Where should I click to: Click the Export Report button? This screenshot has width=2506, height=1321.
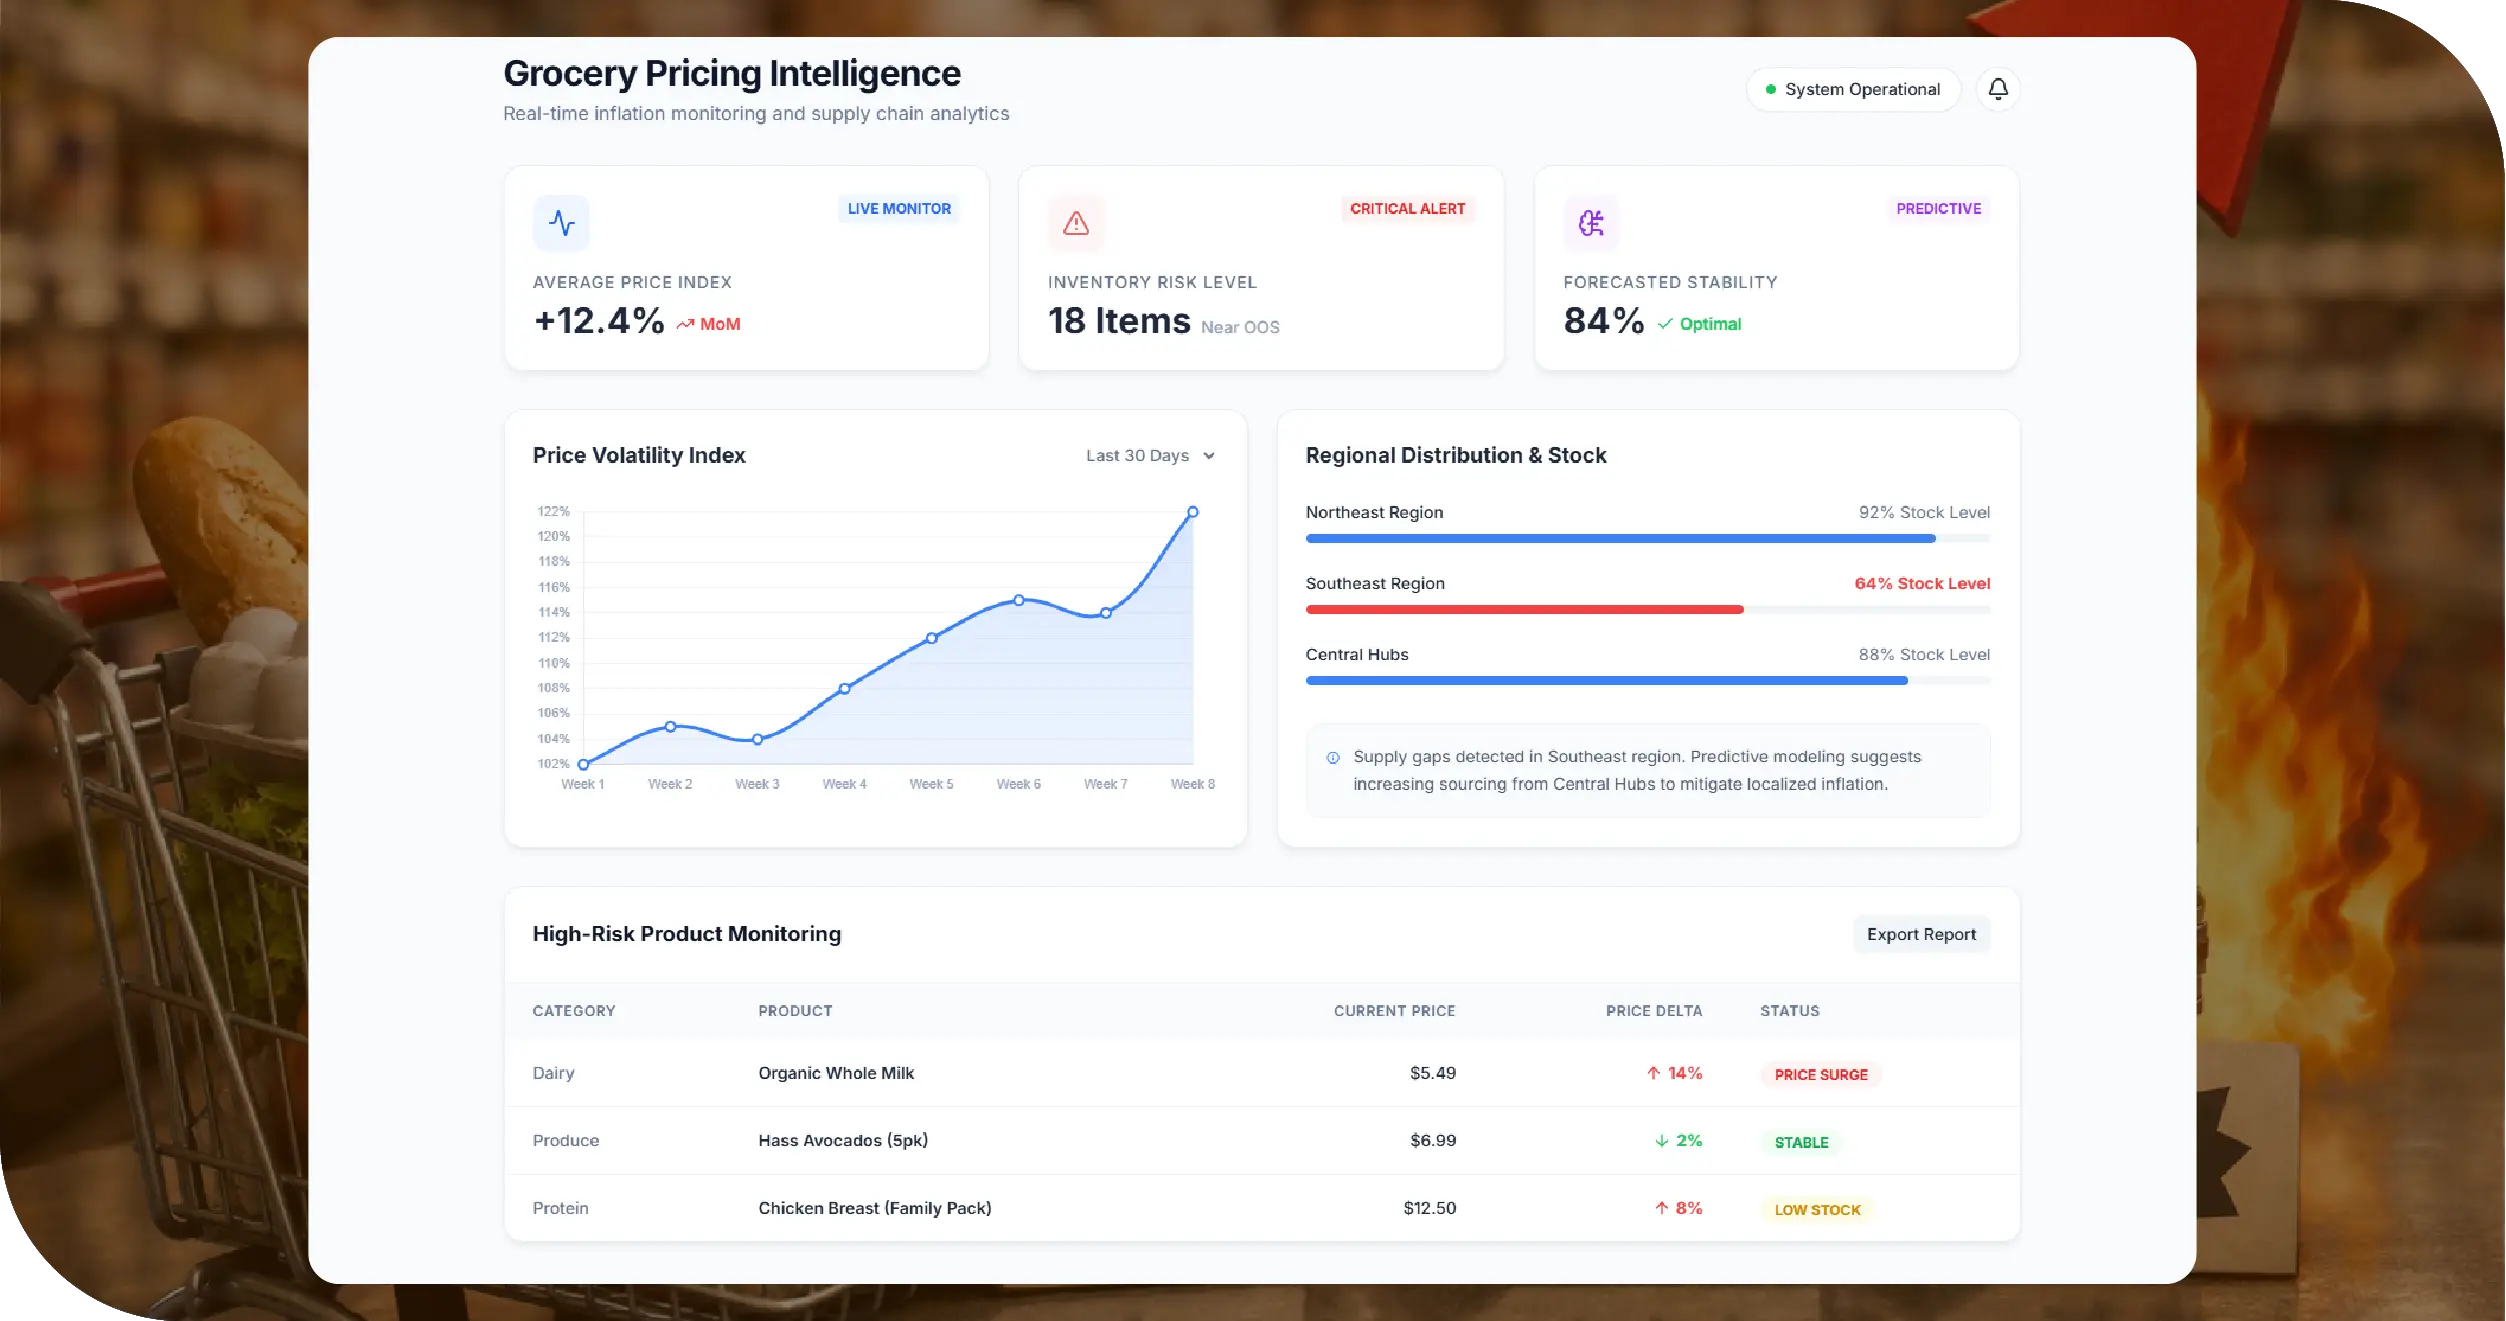1921,934
